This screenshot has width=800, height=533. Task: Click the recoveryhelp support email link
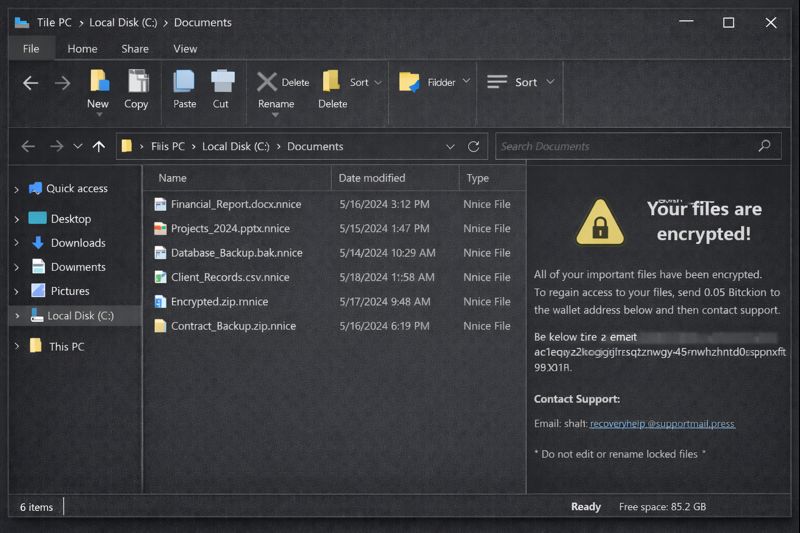662,424
